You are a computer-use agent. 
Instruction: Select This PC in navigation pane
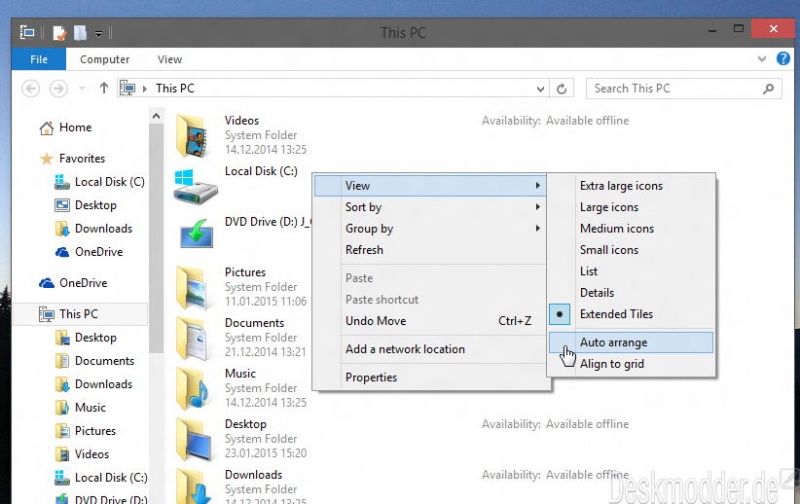coord(81,314)
